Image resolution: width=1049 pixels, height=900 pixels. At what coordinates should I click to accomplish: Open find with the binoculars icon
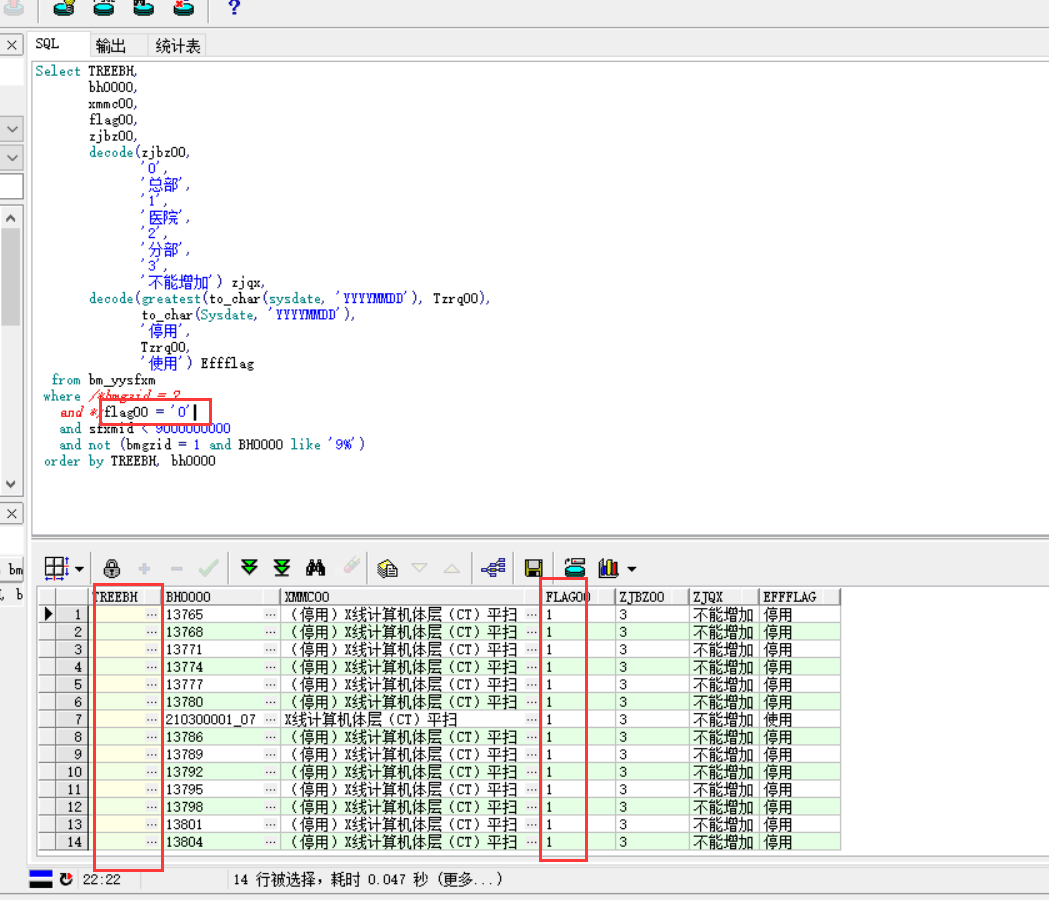pos(316,568)
